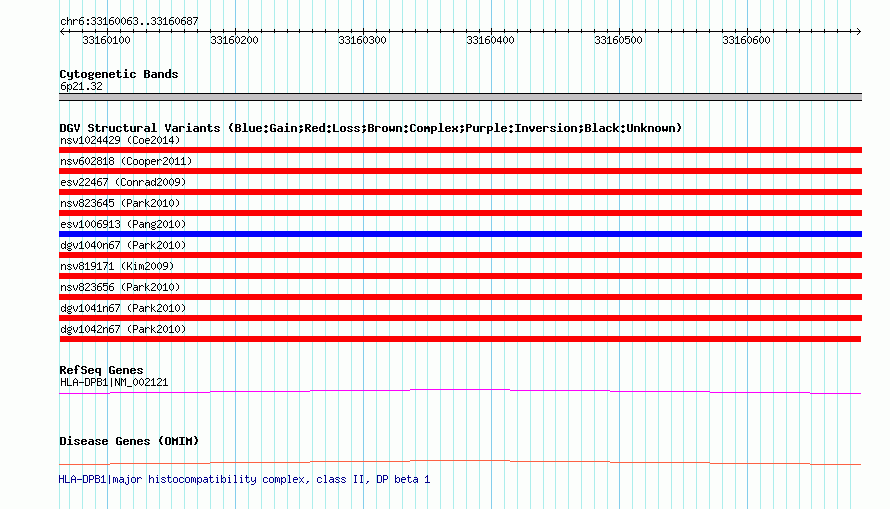Open the HLA-DPB1 major histocompatibility complex link
The width and height of the screenshot is (890, 509).
(x=244, y=479)
